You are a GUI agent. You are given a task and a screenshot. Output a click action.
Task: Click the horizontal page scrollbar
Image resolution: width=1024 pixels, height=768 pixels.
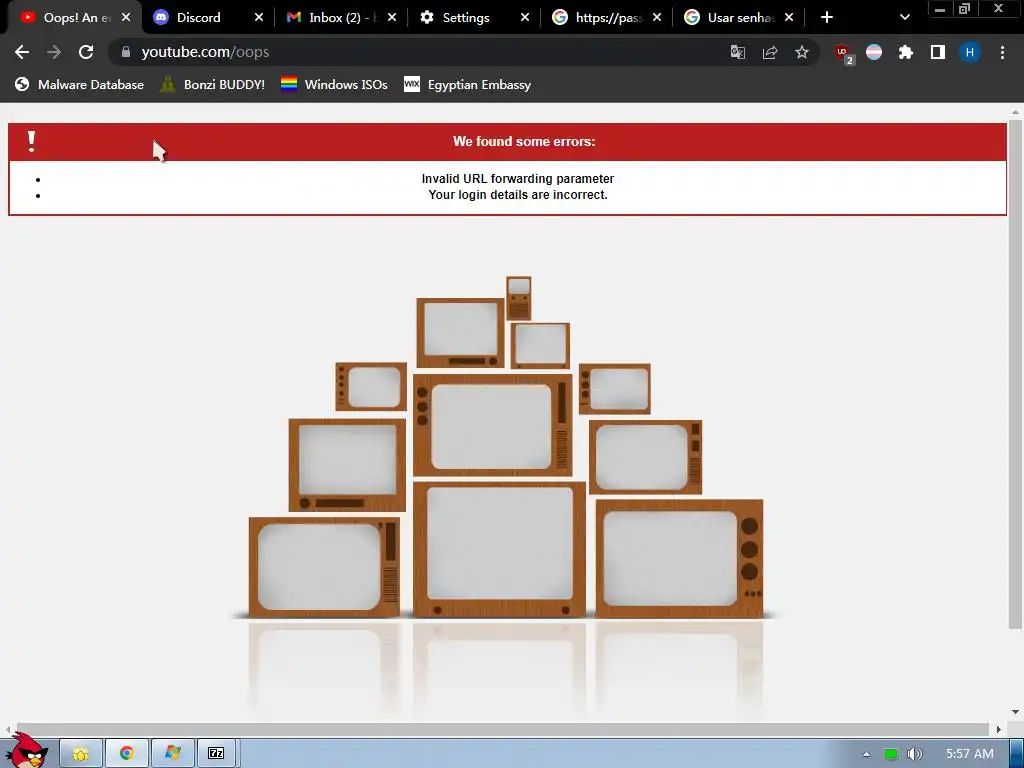[503, 729]
